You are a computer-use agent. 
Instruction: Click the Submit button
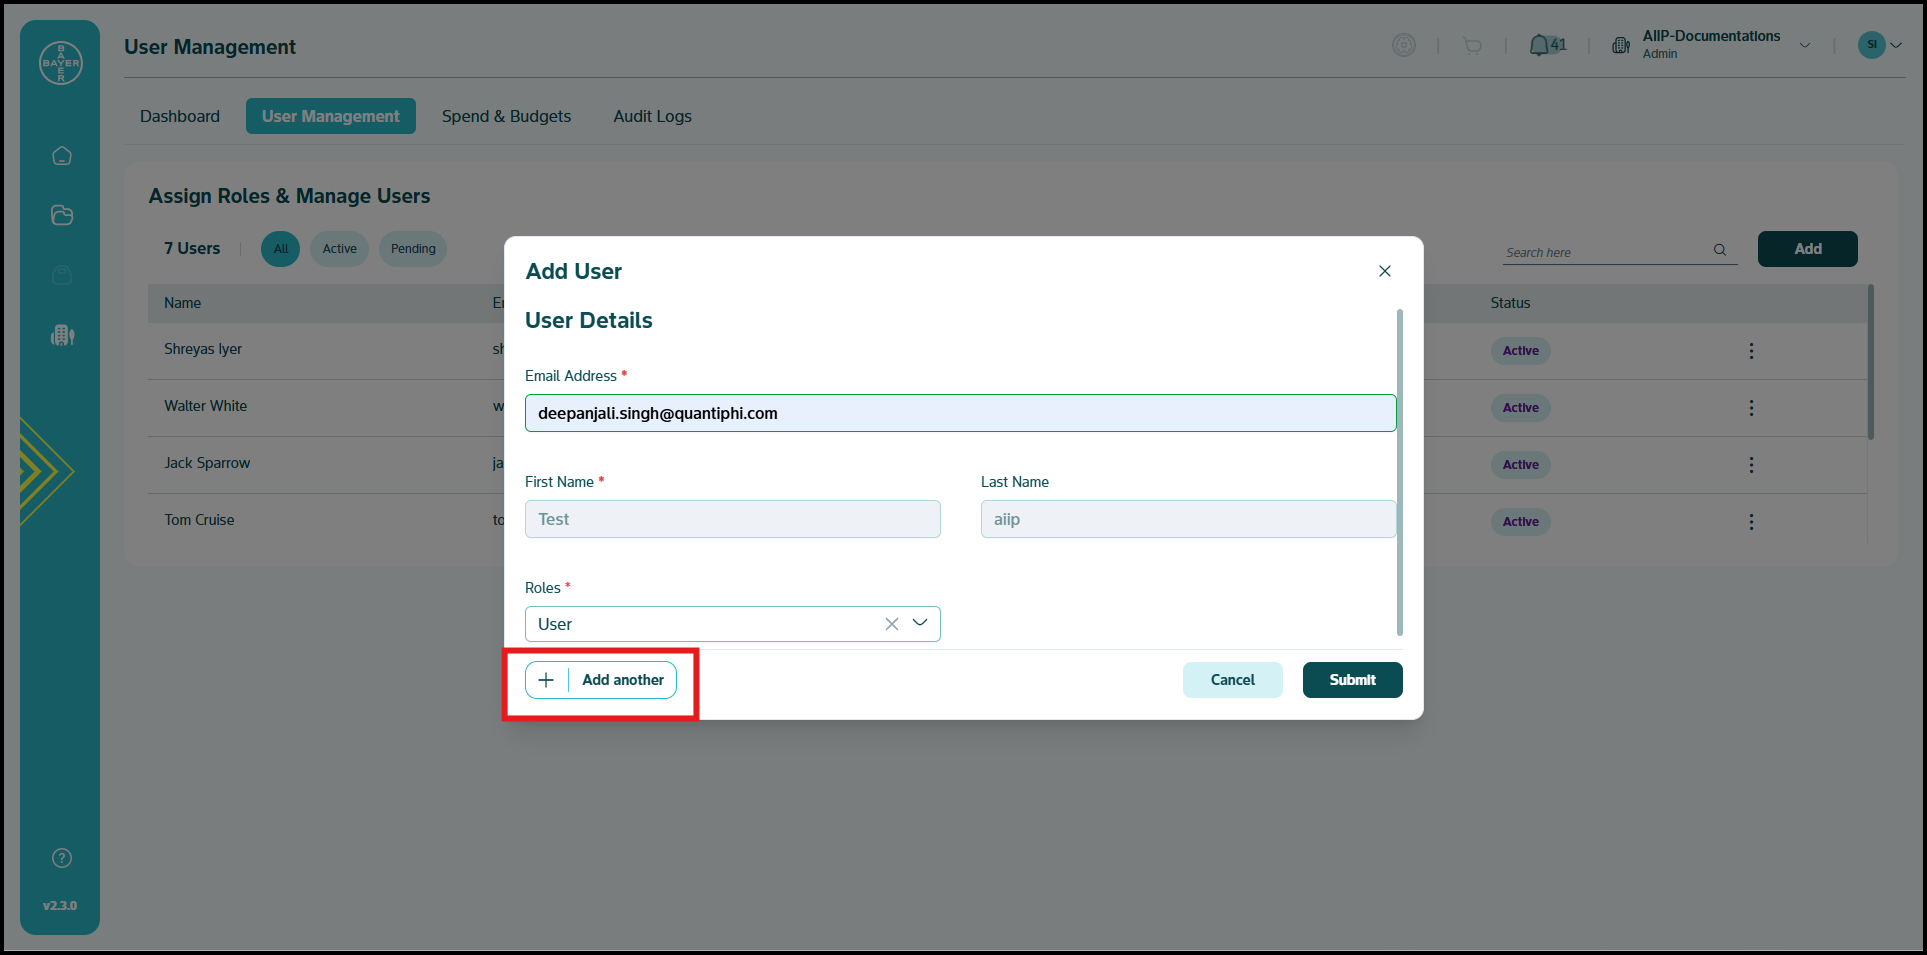click(1352, 680)
